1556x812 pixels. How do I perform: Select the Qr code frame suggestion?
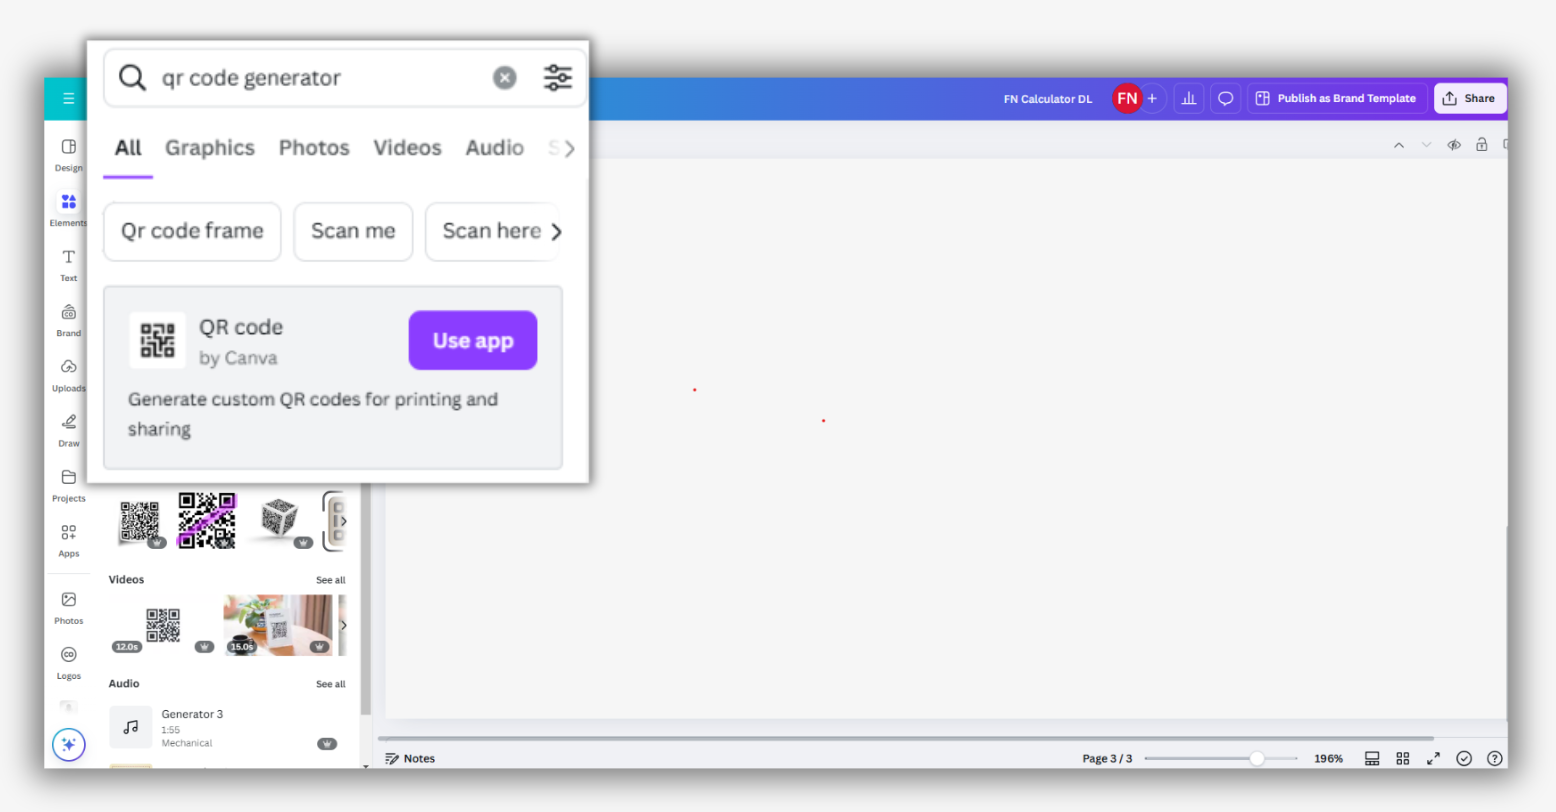192,231
